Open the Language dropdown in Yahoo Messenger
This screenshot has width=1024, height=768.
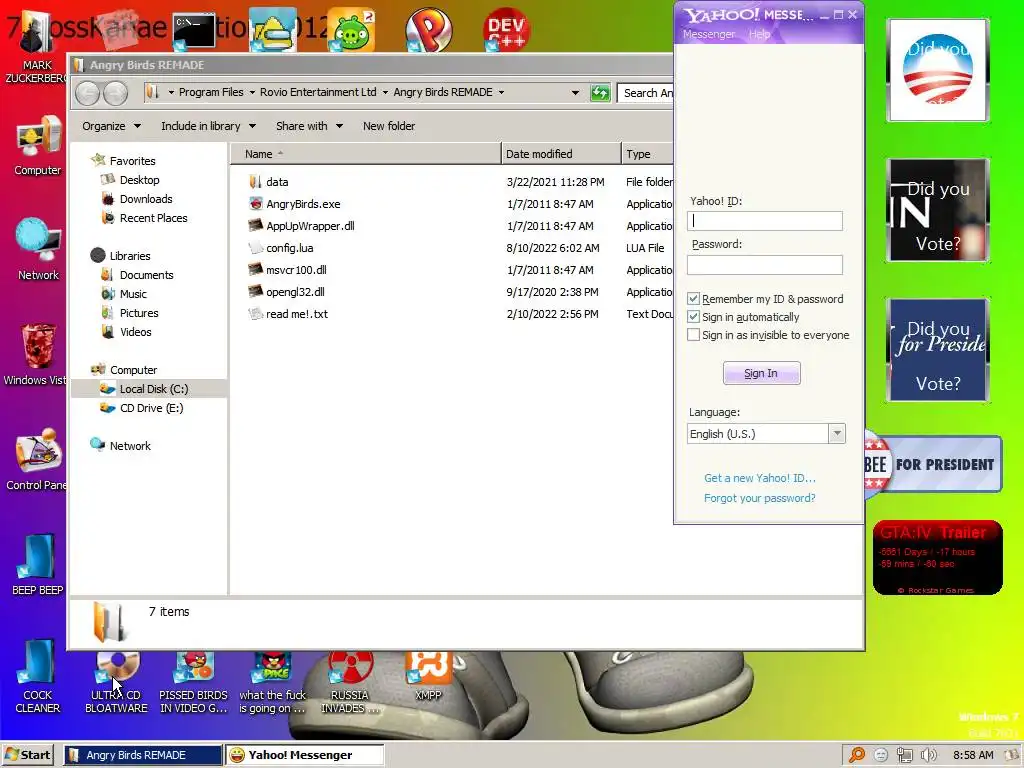coord(837,434)
